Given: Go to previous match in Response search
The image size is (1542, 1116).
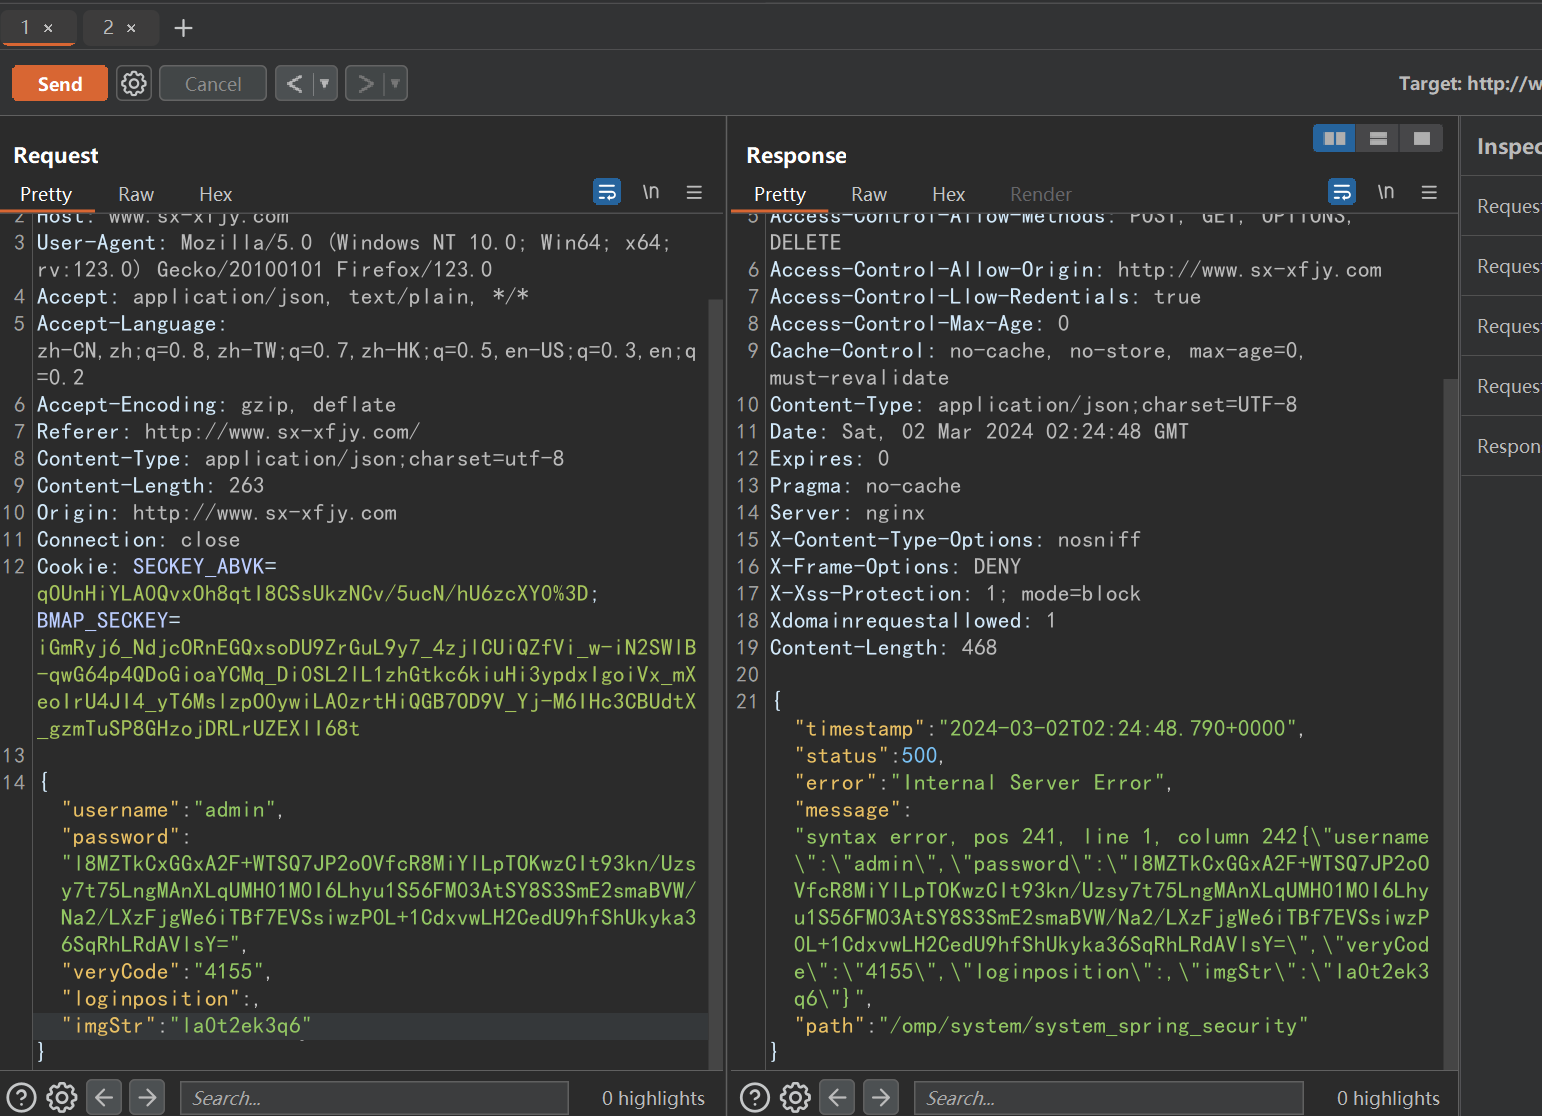Looking at the screenshot, I should click(838, 1097).
